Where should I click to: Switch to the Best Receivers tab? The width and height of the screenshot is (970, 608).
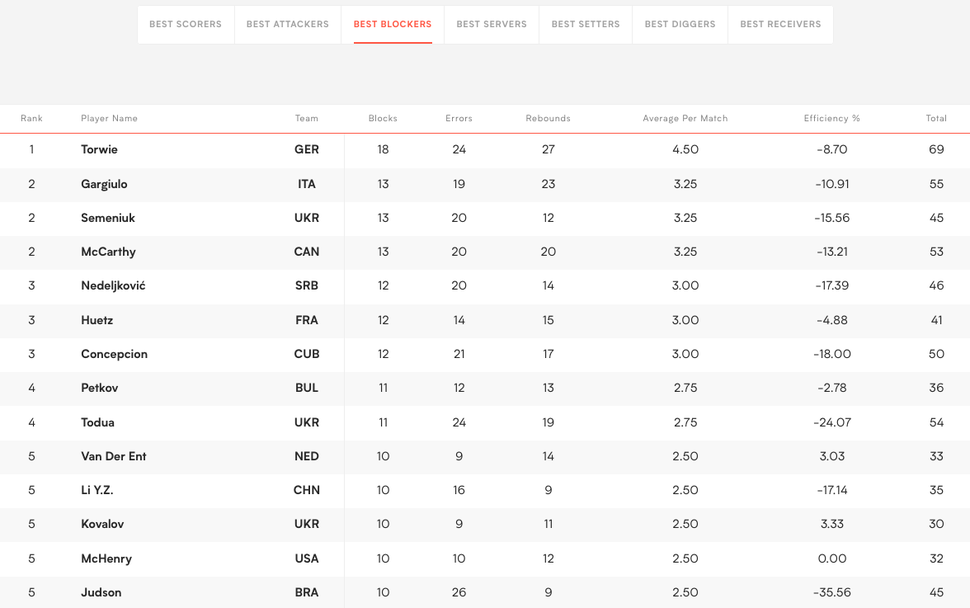[x=780, y=24]
